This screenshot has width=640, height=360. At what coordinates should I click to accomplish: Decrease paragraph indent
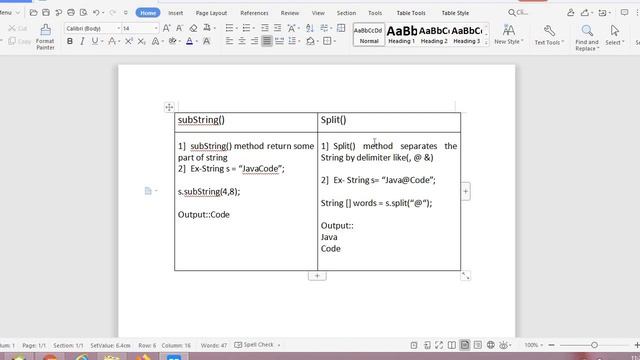(265, 28)
